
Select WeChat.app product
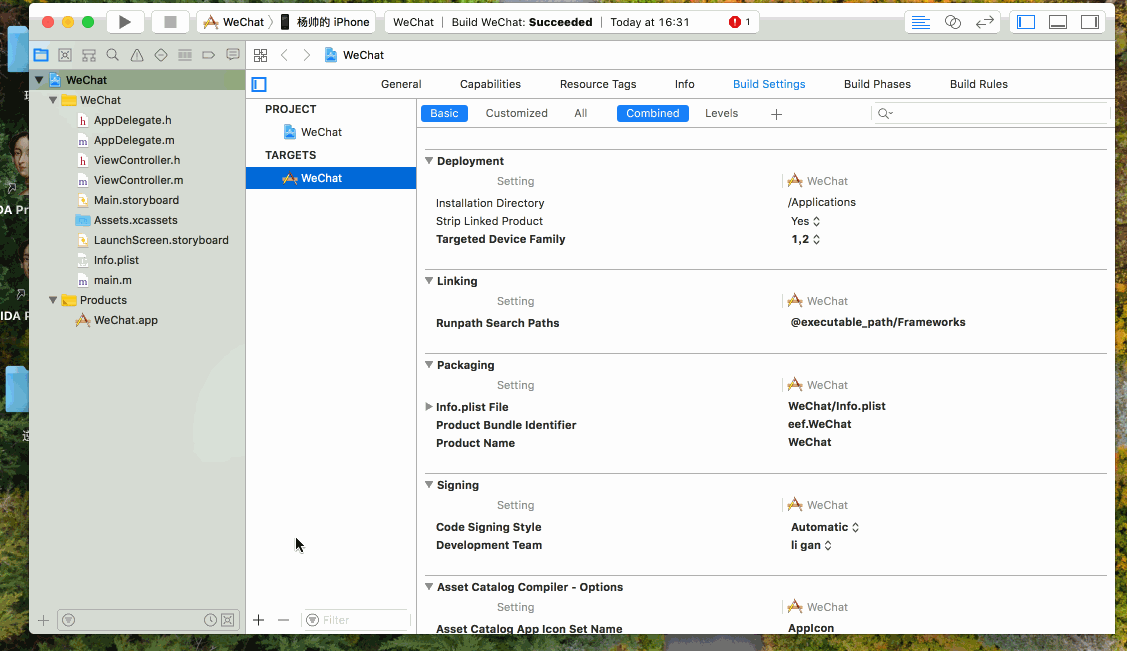point(125,320)
